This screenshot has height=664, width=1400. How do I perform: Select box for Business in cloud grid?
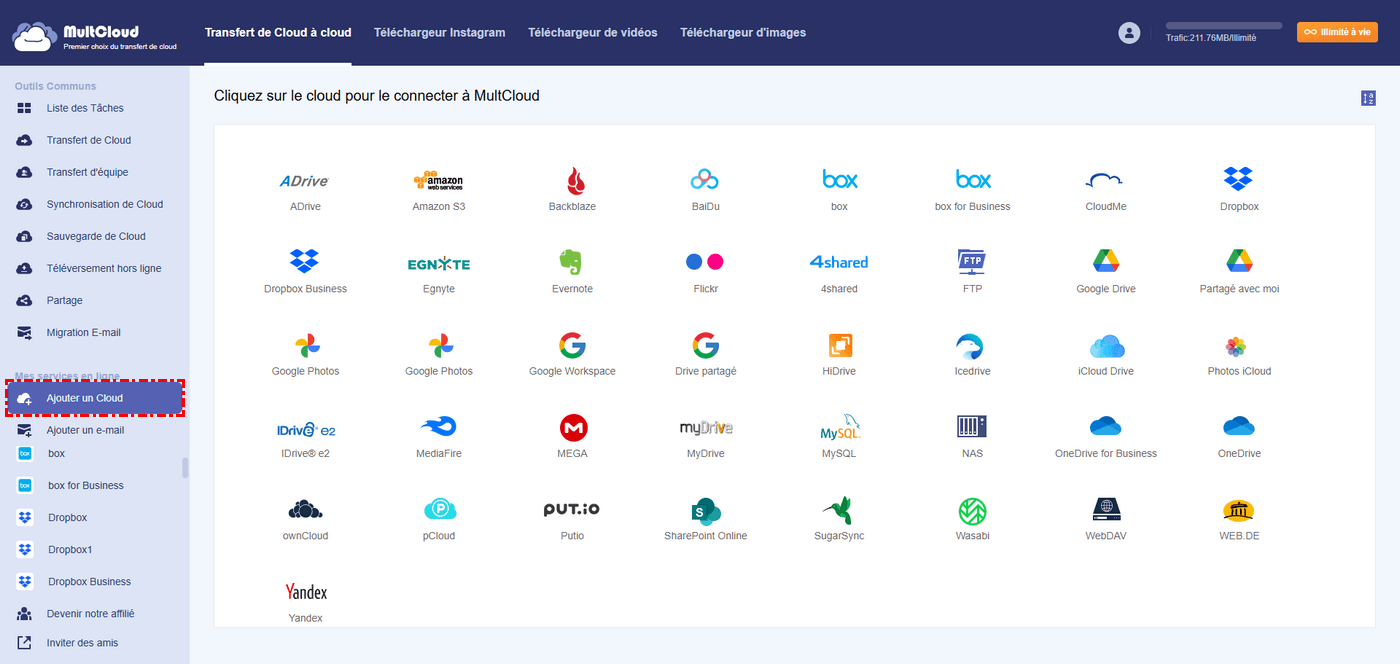click(972, 181)
